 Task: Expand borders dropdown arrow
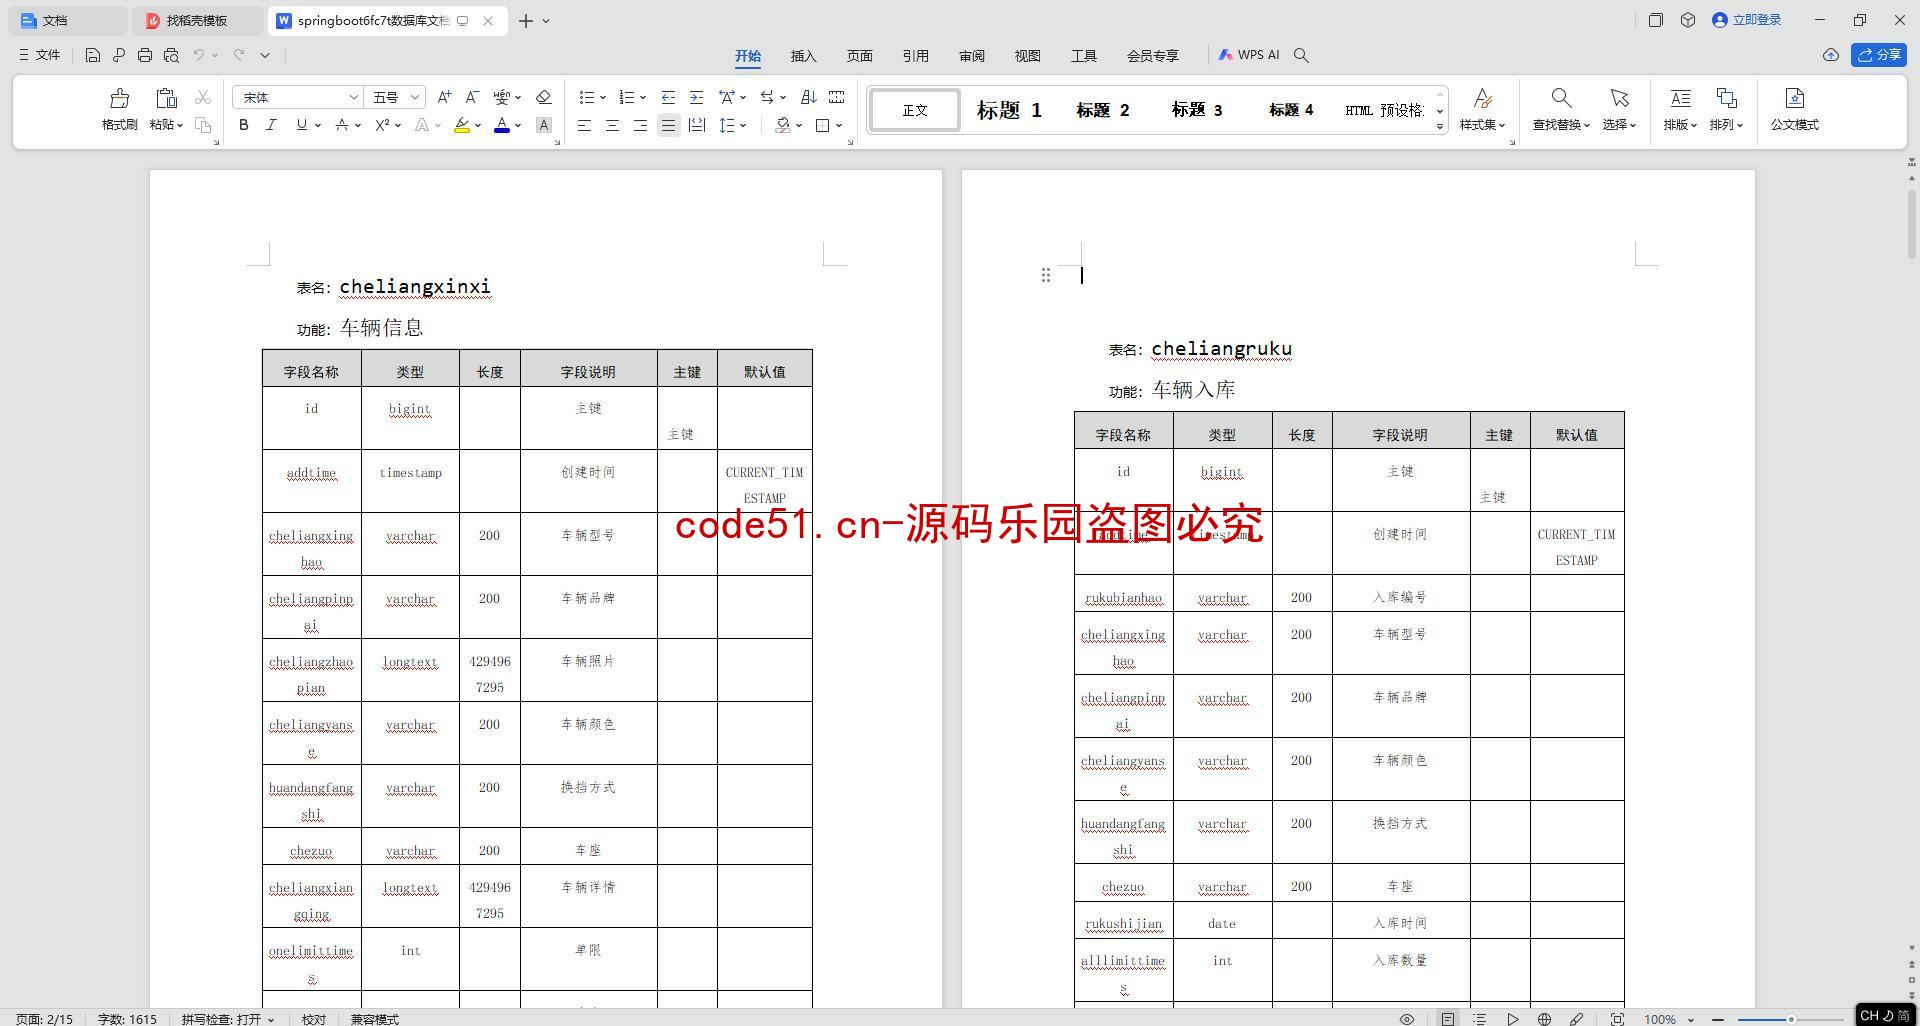pyautogui.click(x=839, y=125)
